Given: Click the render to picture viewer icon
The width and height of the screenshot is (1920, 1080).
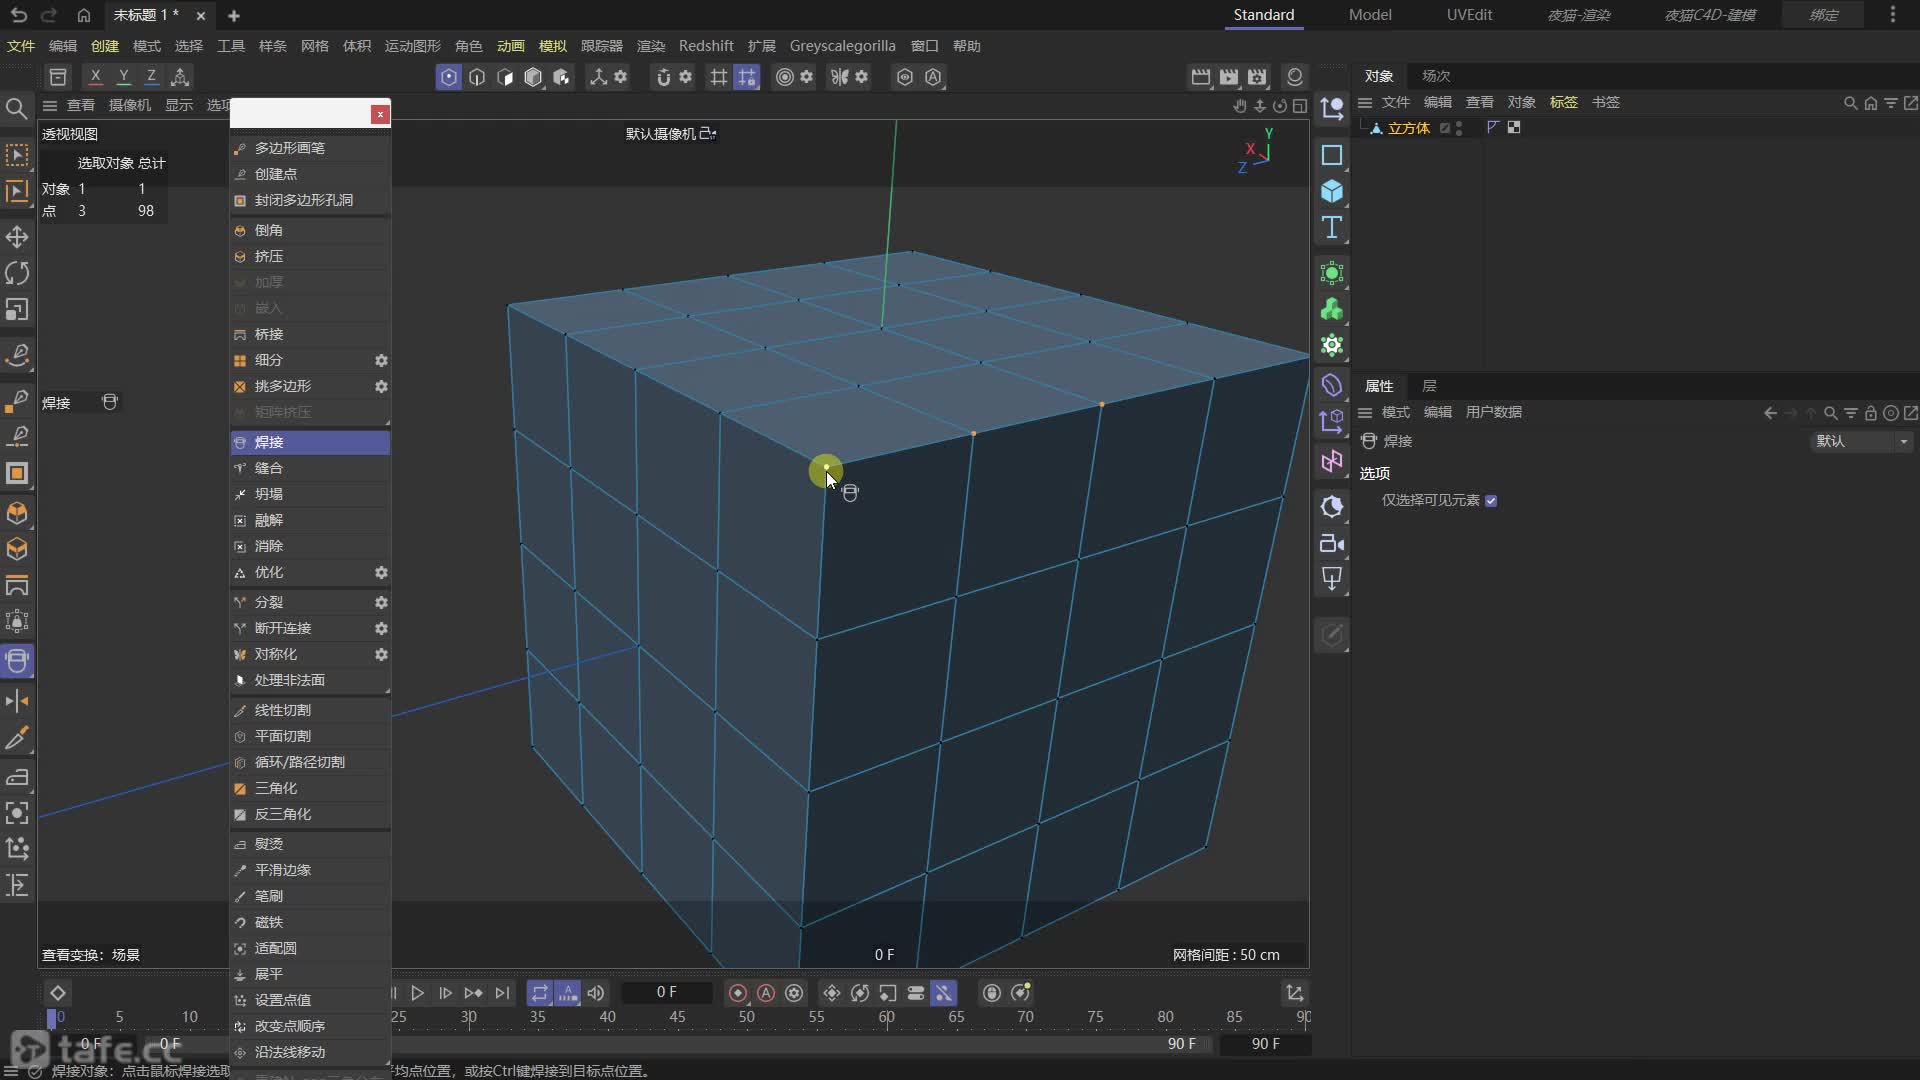Looking at the screenshot, I should pyautogui.click(x=1229, y=77).
